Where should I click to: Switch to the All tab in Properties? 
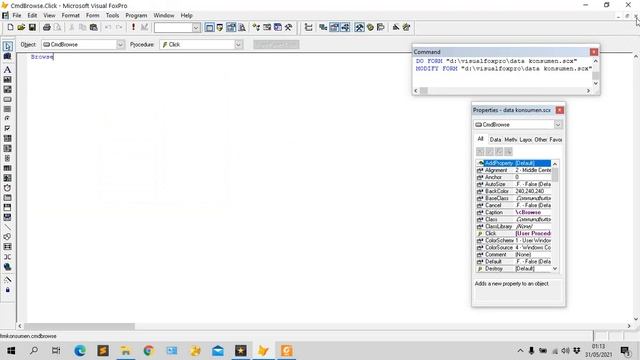[480, 139]
